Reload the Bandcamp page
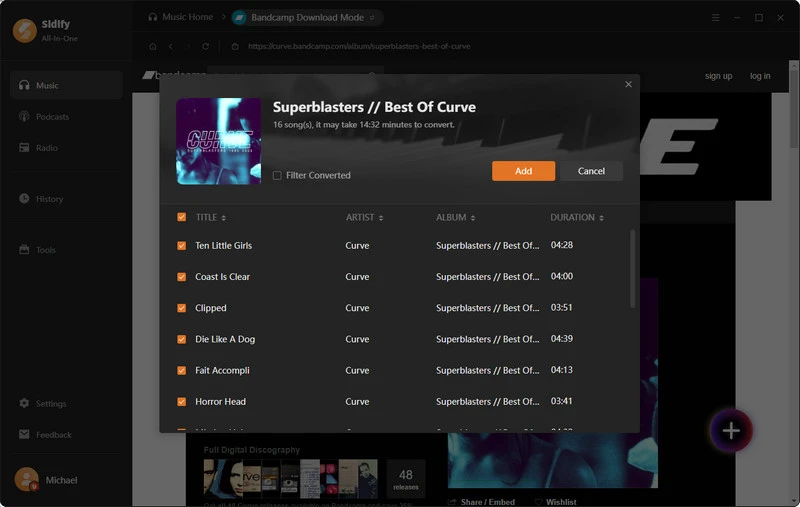800x507 pixels. coord(205,46)
